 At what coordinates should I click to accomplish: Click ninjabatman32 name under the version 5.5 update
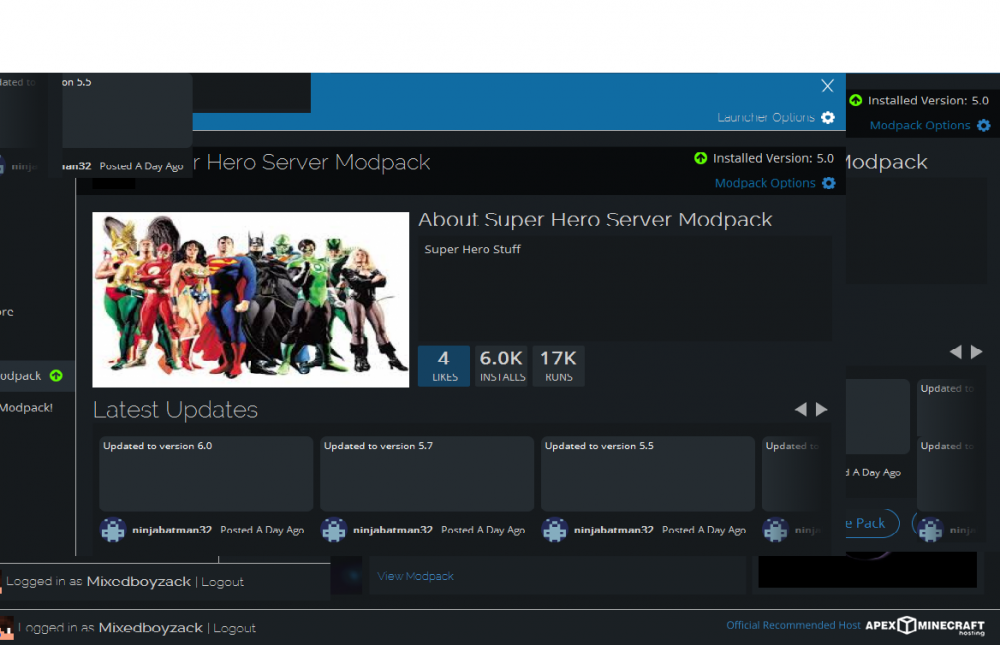[x=613, y=530]
